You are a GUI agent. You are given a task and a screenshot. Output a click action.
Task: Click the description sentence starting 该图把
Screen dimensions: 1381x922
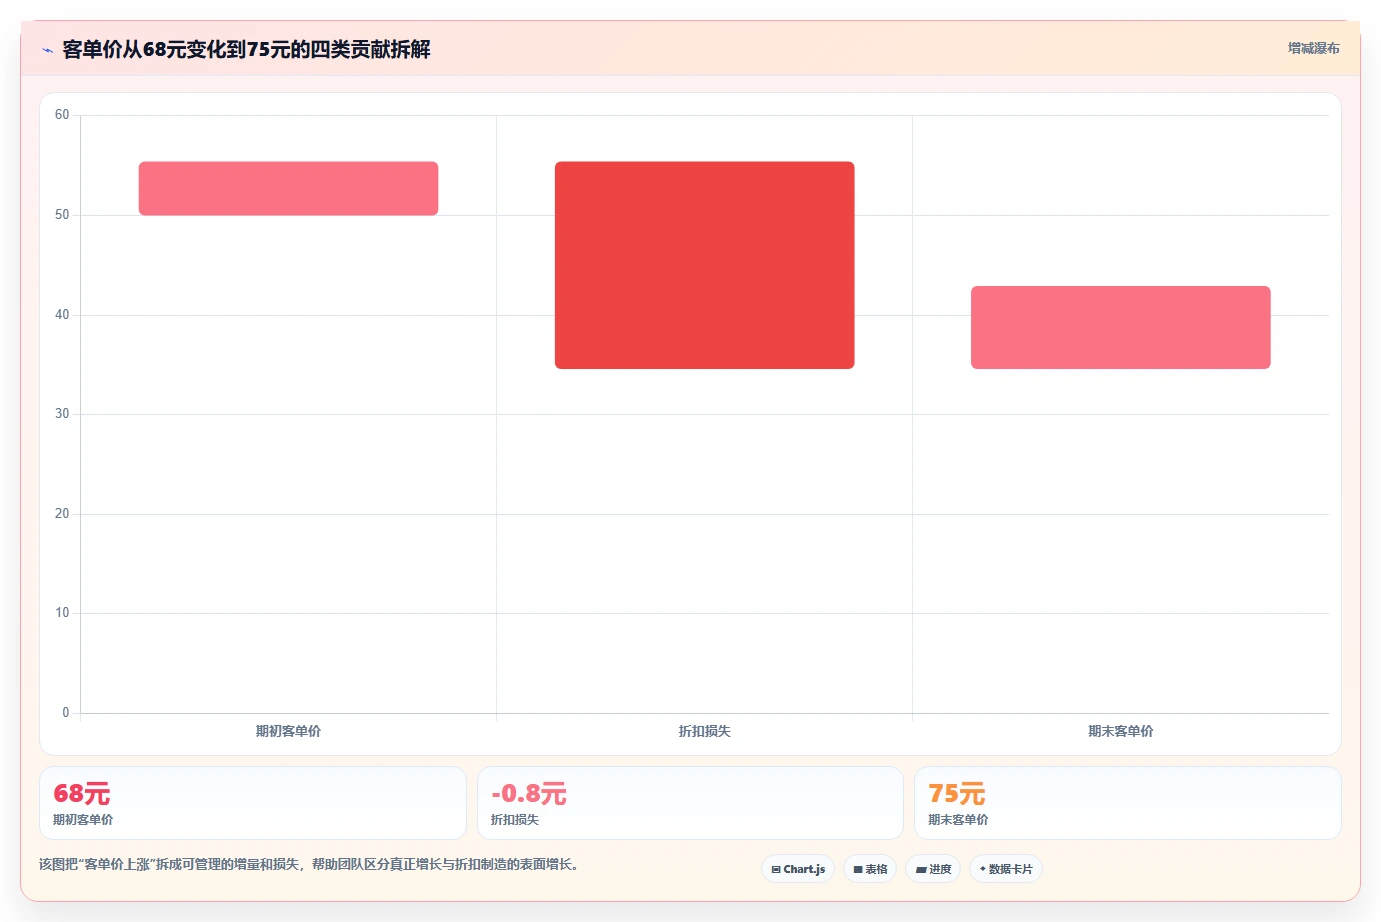coord(309,864)
